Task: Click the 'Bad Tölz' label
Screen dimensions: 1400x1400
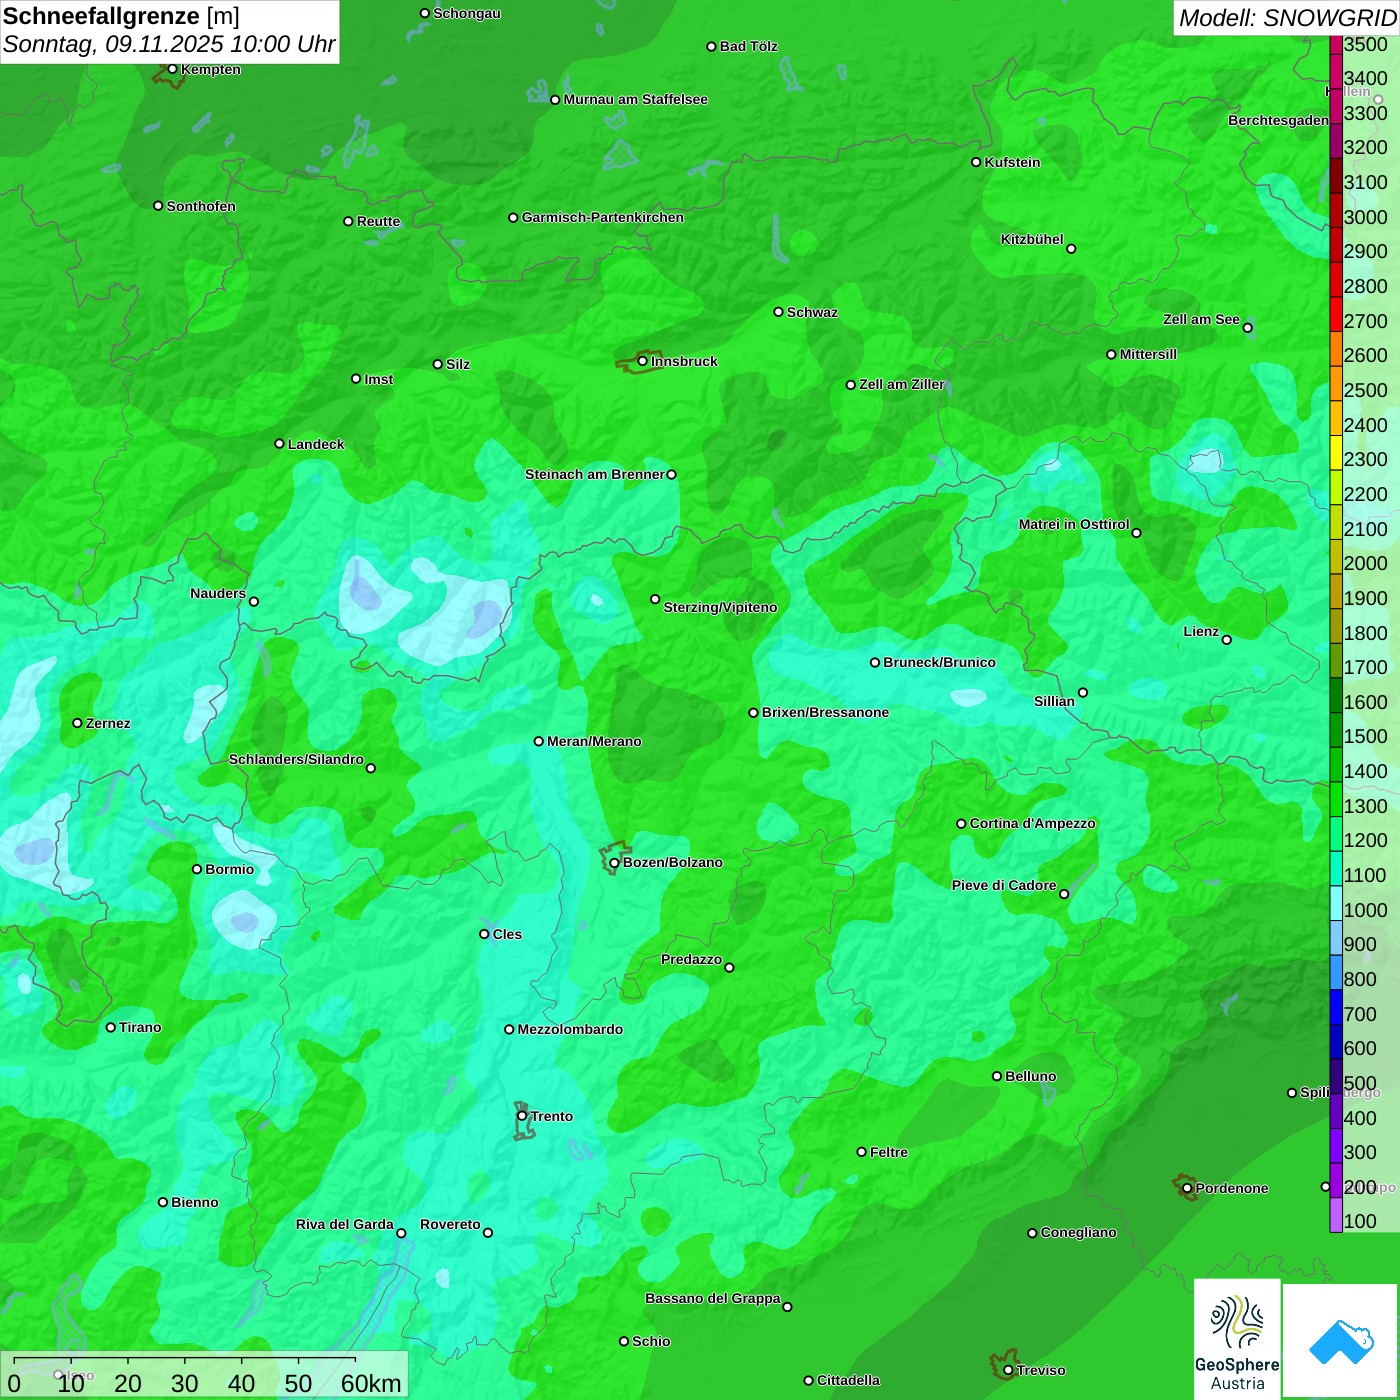Action: pos(749,46)
